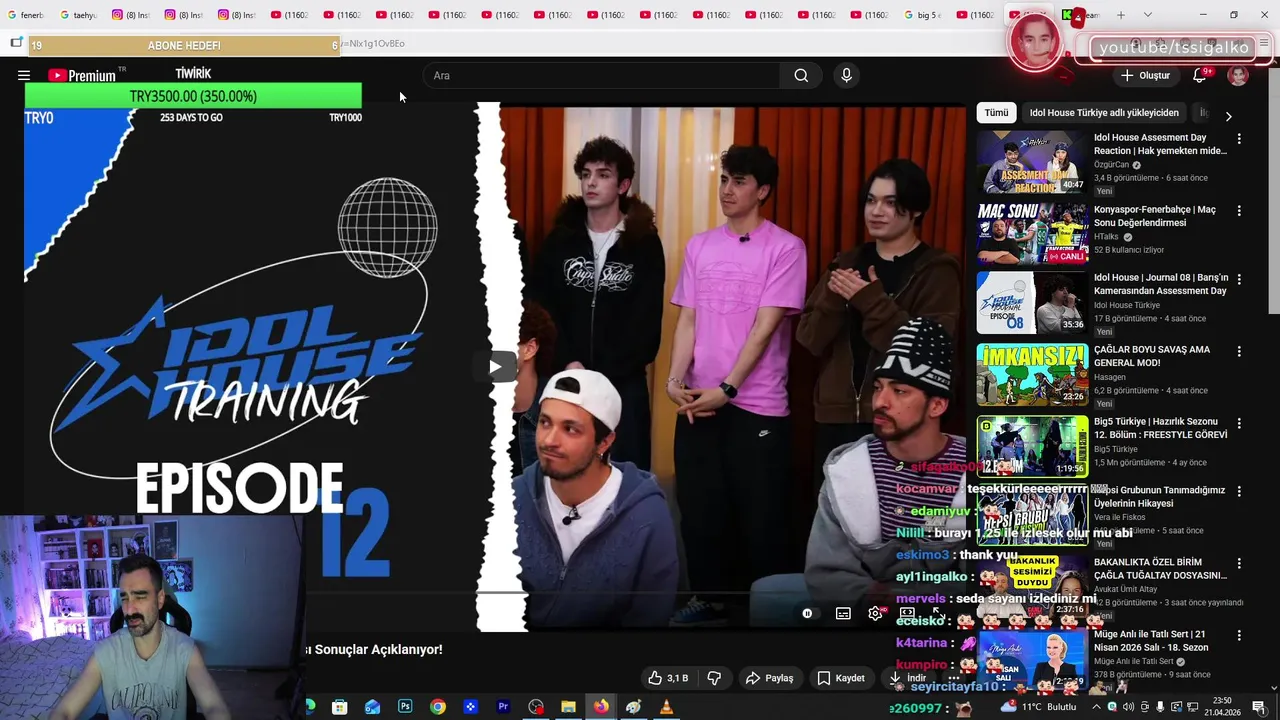Save video with Kaydet button
This screenshot has width=1280, height=720.
click(841, 678)
